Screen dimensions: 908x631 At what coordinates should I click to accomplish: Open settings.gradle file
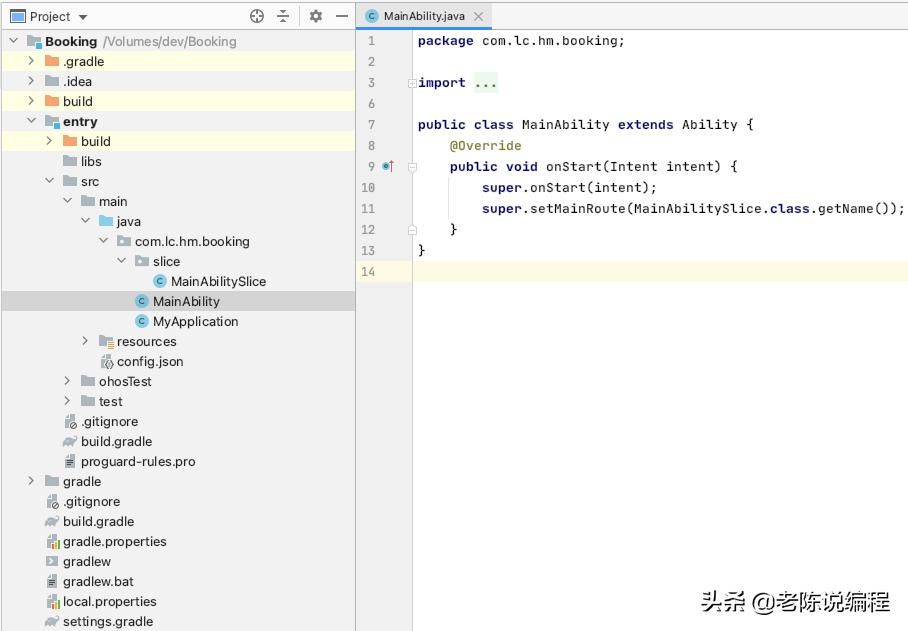[108, 621]
